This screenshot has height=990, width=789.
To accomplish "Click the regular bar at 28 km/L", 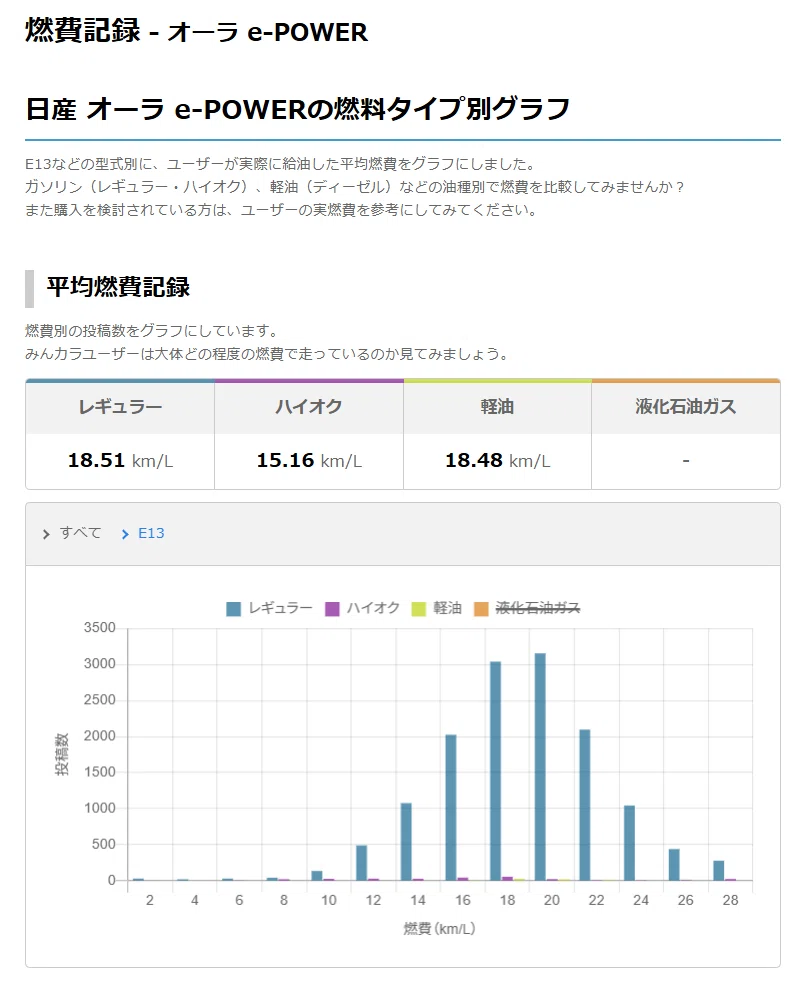I will pos(718,871).
